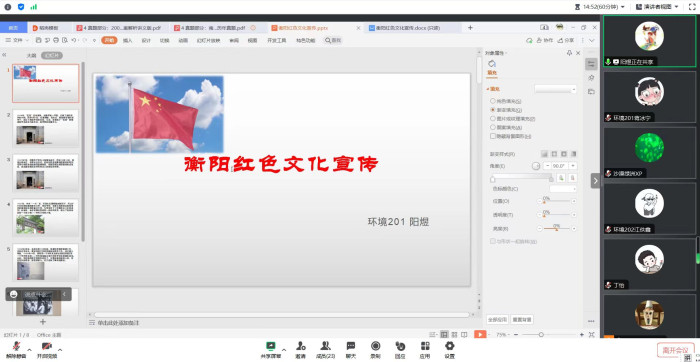The height and width of the screenshot is (362, 700).
Task: Open the members list icon
Action: pyautogui.click(x=325, y=346)
